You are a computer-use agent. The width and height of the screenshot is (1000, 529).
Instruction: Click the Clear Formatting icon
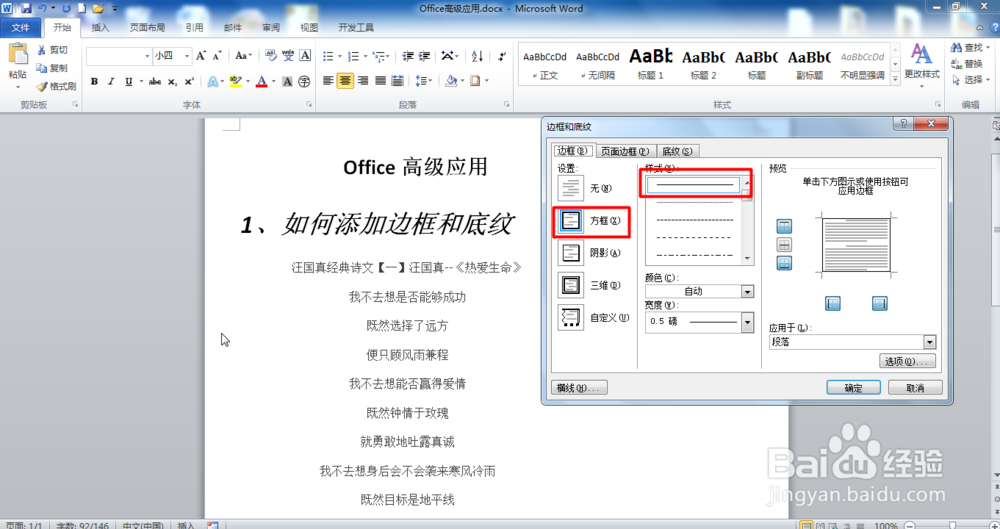tap(270, 56)
